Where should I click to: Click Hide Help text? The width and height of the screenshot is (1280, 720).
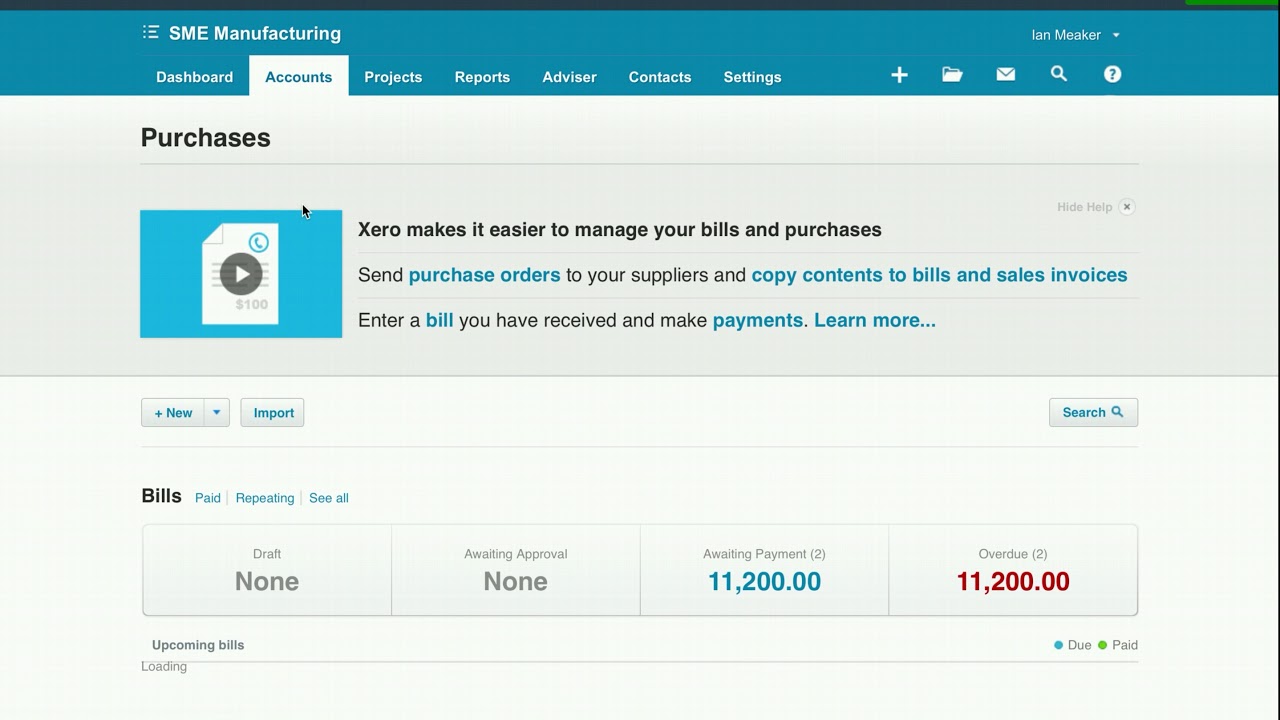tap(1084, 207)
